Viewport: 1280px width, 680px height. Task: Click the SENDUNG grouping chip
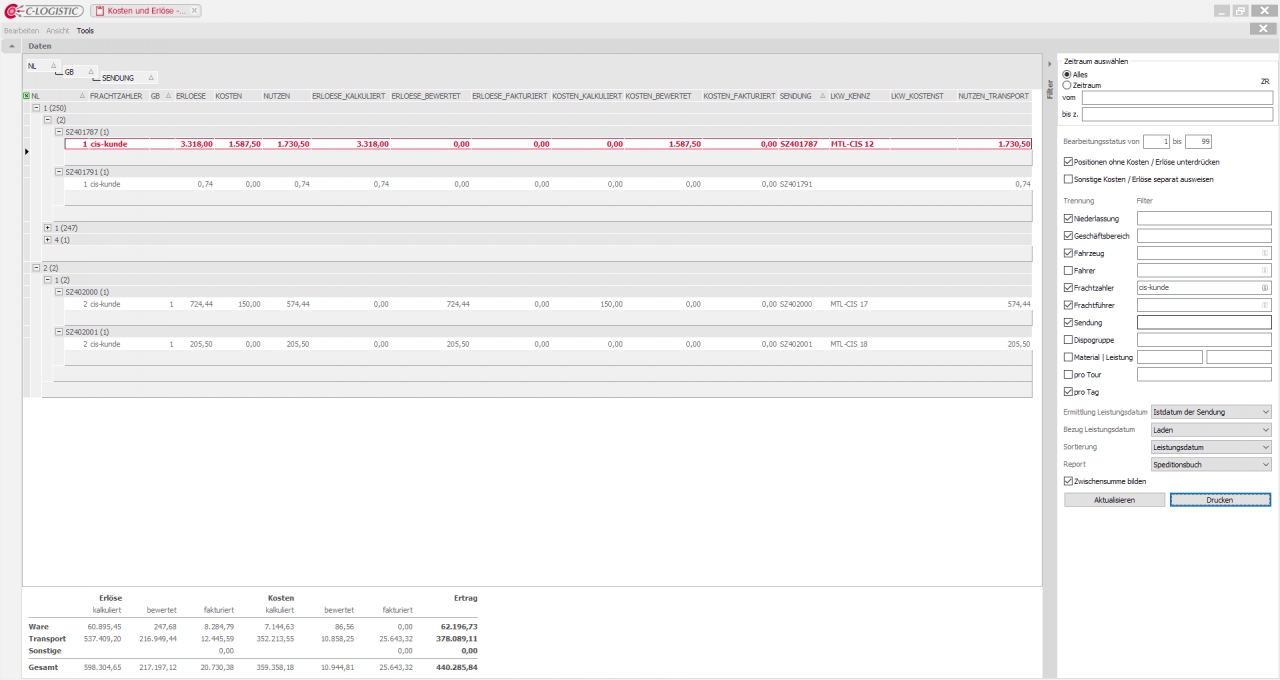[x=128, y=78]
